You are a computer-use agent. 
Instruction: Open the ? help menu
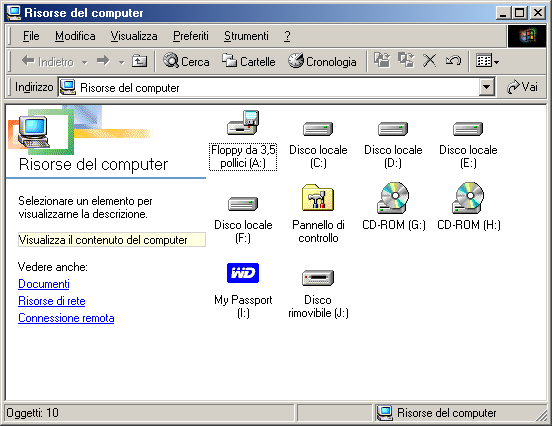[x=287, y=36]
